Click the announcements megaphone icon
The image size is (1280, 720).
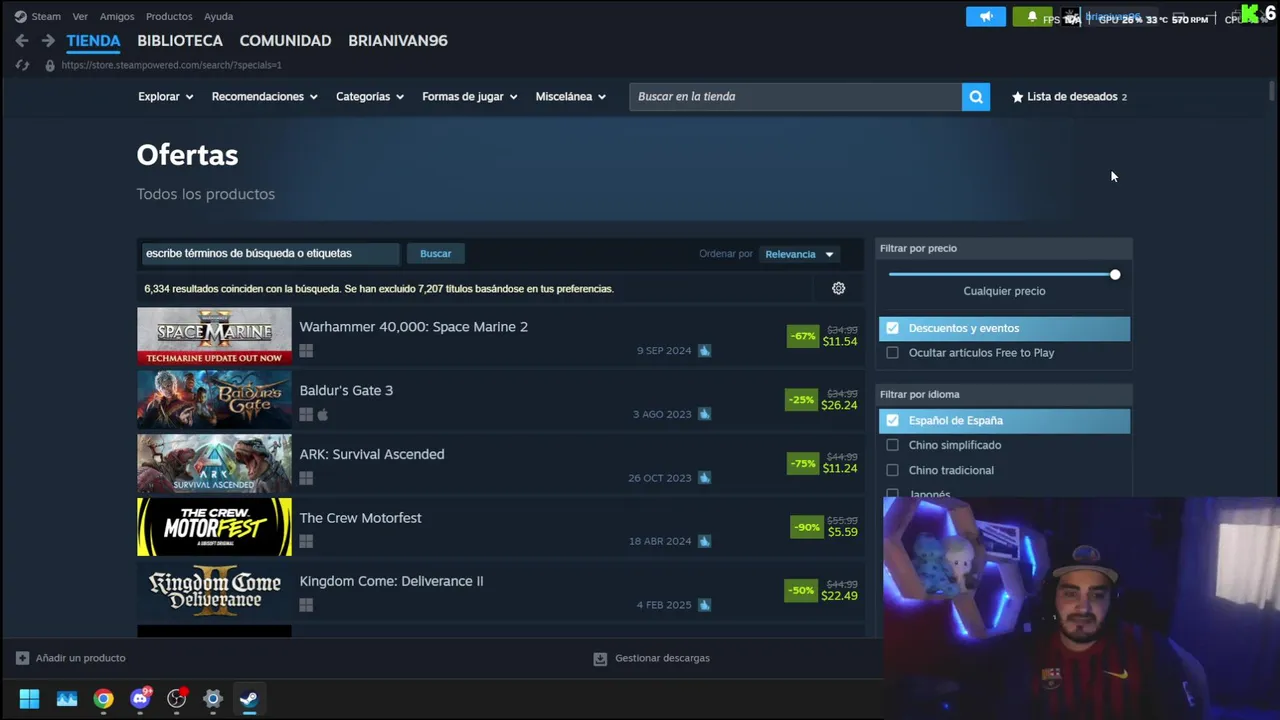pos(986,17)
